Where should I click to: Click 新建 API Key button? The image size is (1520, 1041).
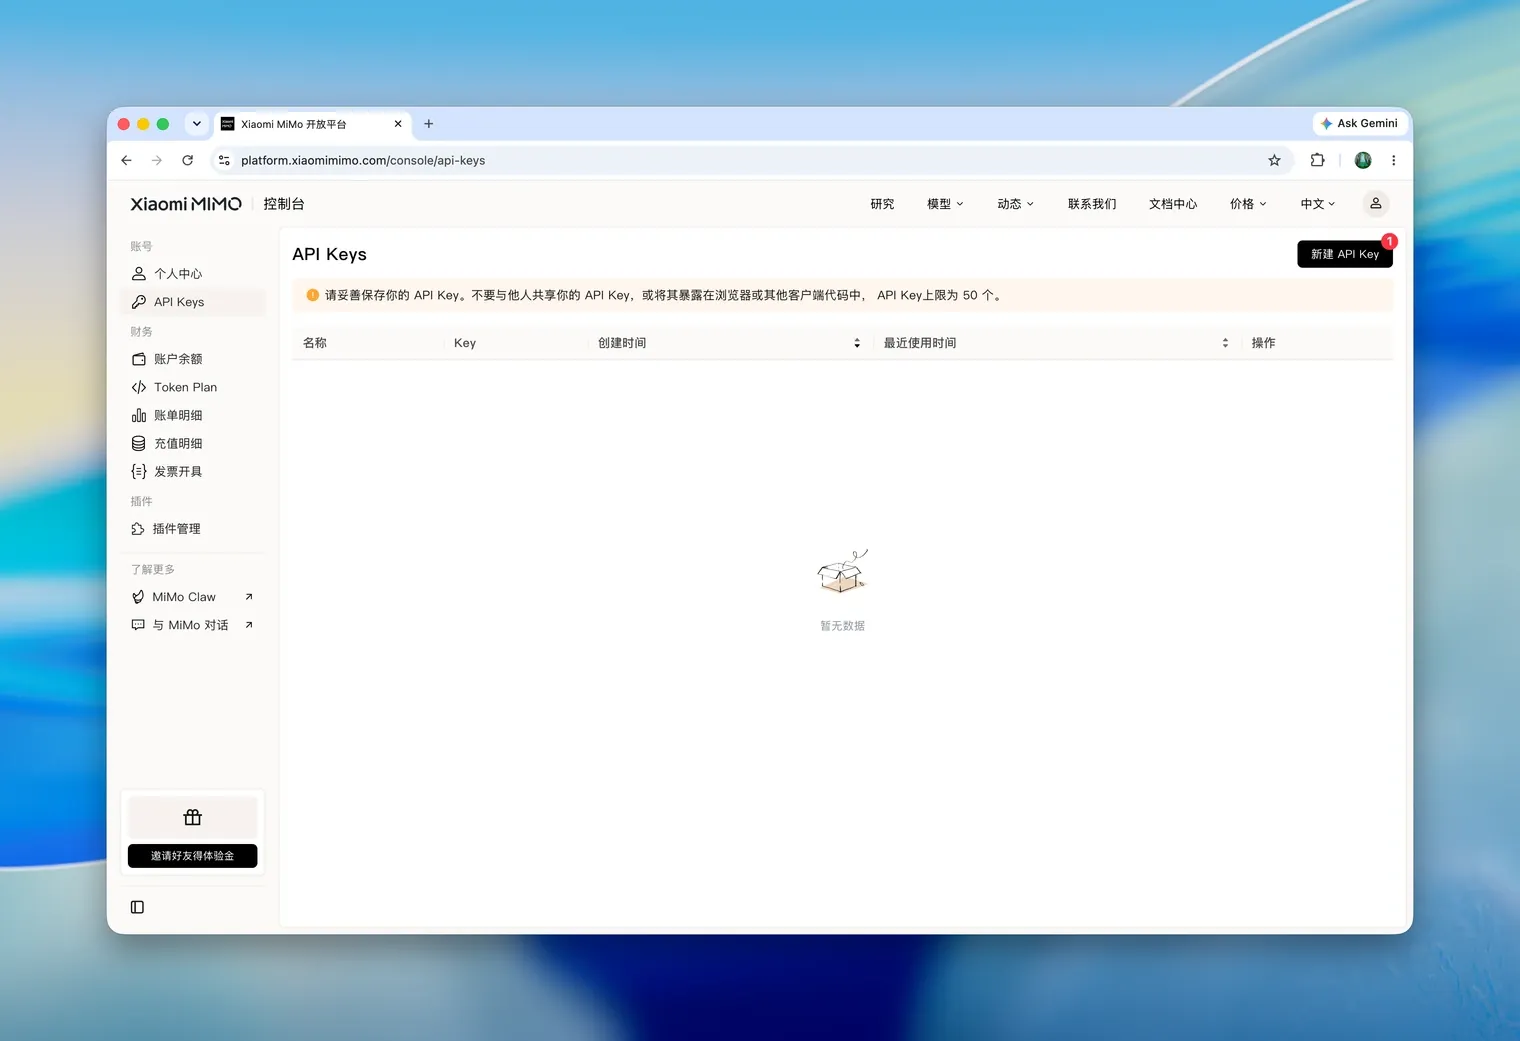click(1345, 254)
